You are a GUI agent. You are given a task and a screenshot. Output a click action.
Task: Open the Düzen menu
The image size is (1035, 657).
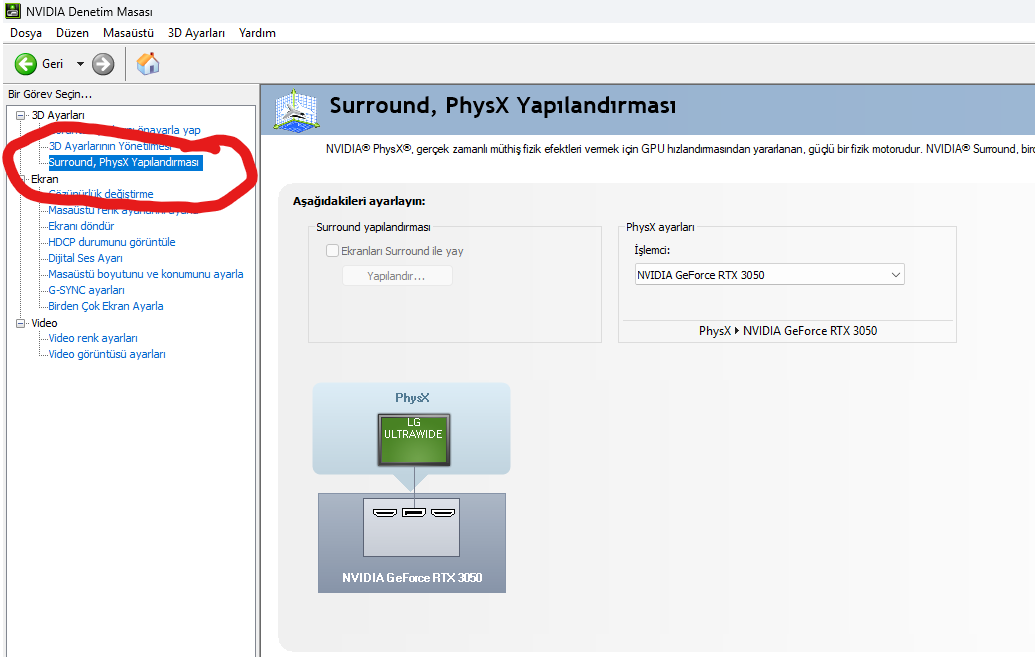[x=72, y=33]
